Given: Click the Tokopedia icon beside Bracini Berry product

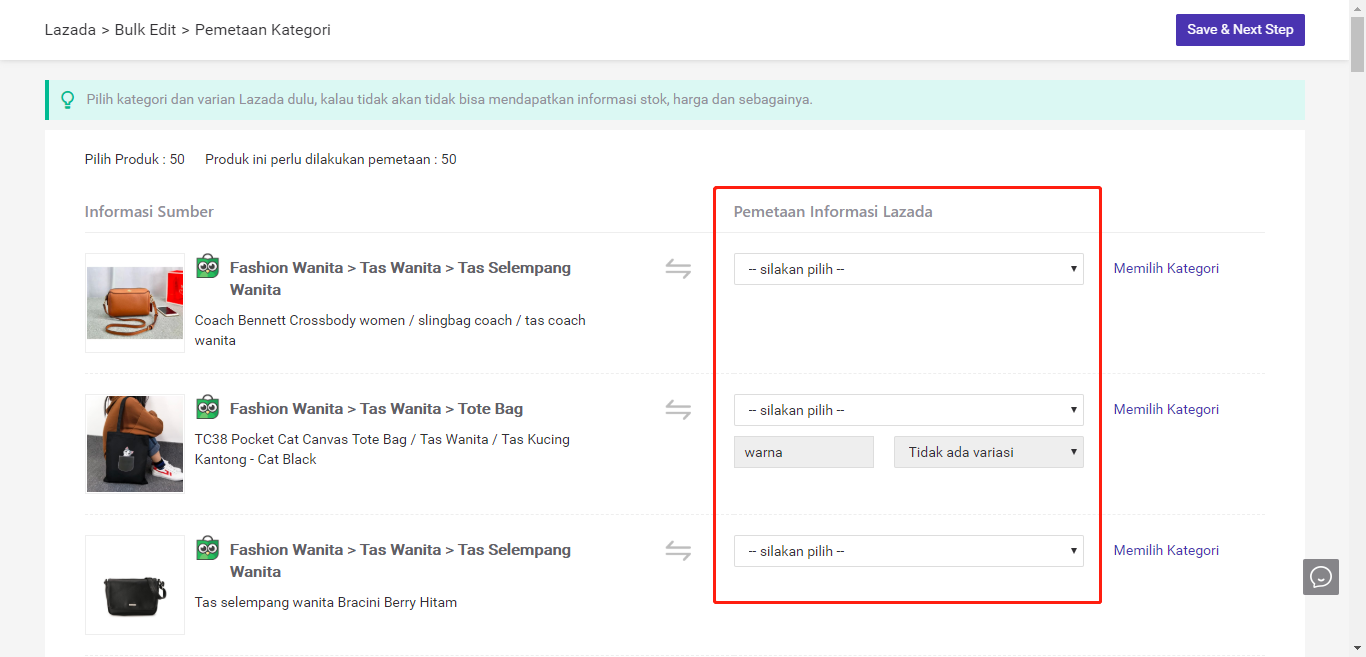Looking at the screenshot, I should coord(207,547).
